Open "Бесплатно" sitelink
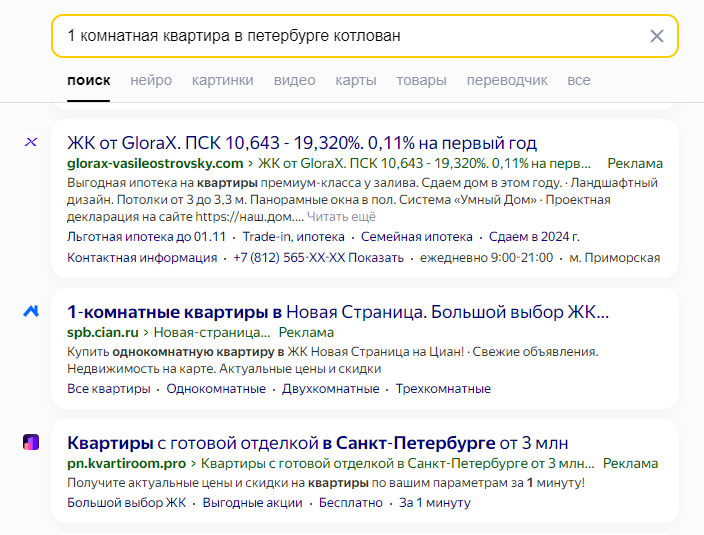 coord(351,503)
